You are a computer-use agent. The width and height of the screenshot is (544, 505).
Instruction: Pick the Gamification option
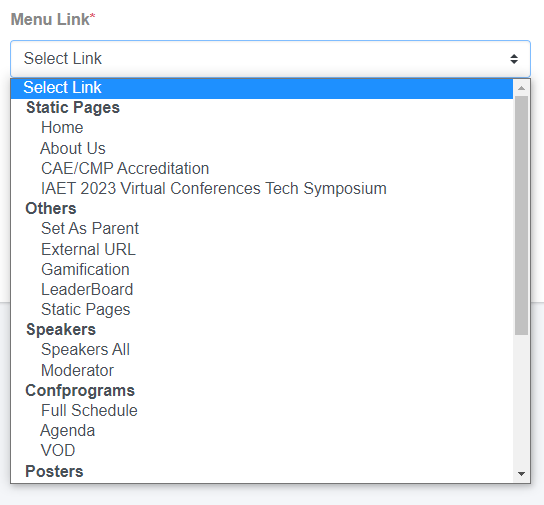pos(262,269)
